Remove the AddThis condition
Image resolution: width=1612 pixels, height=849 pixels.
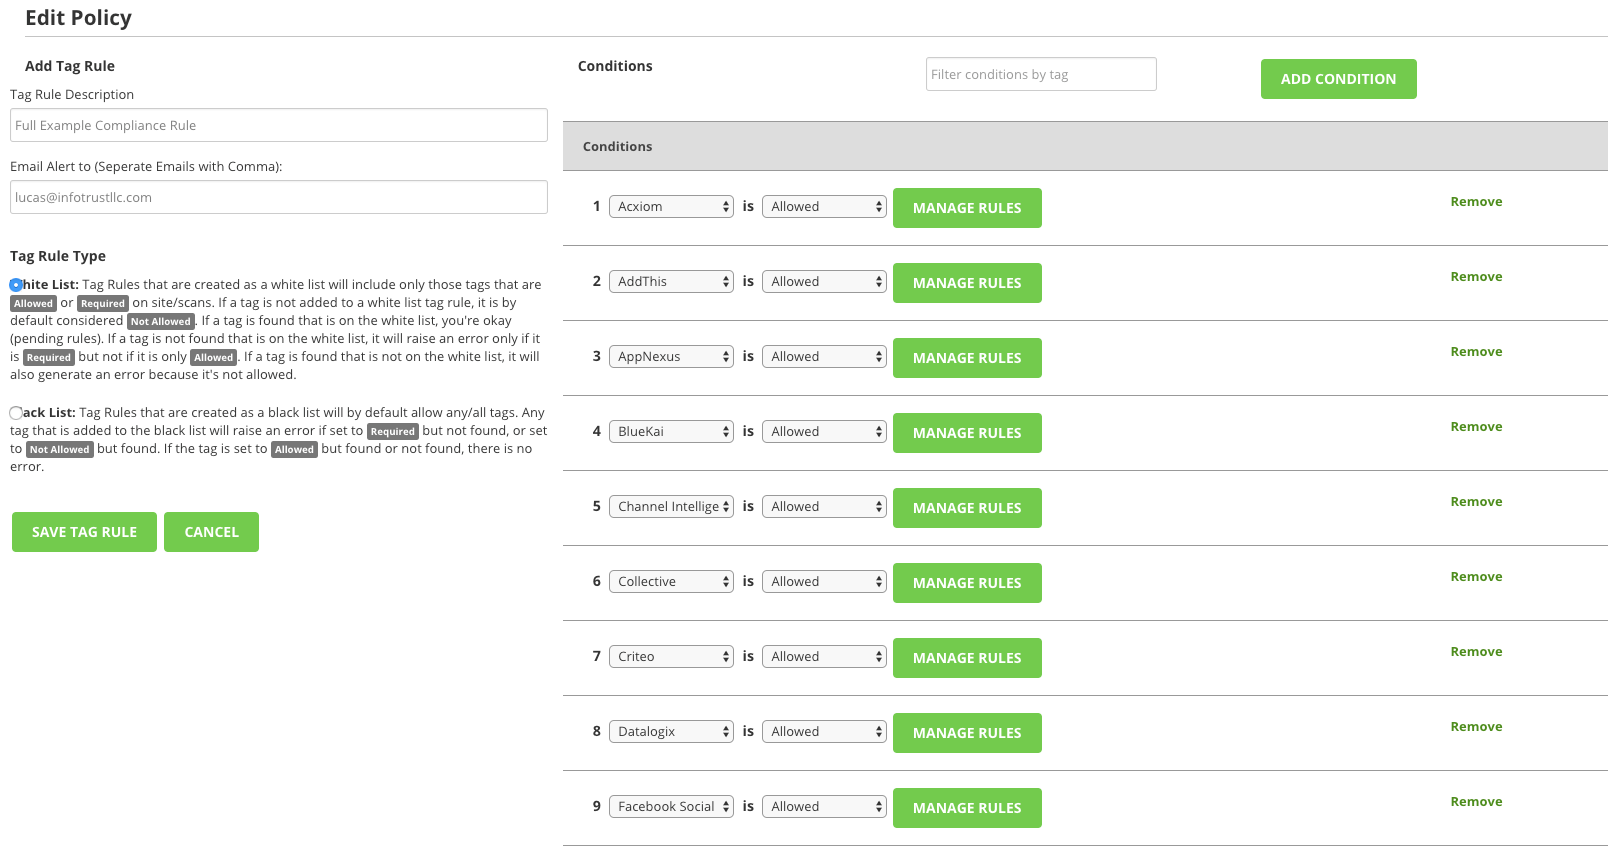click(x=1476, y=277)
